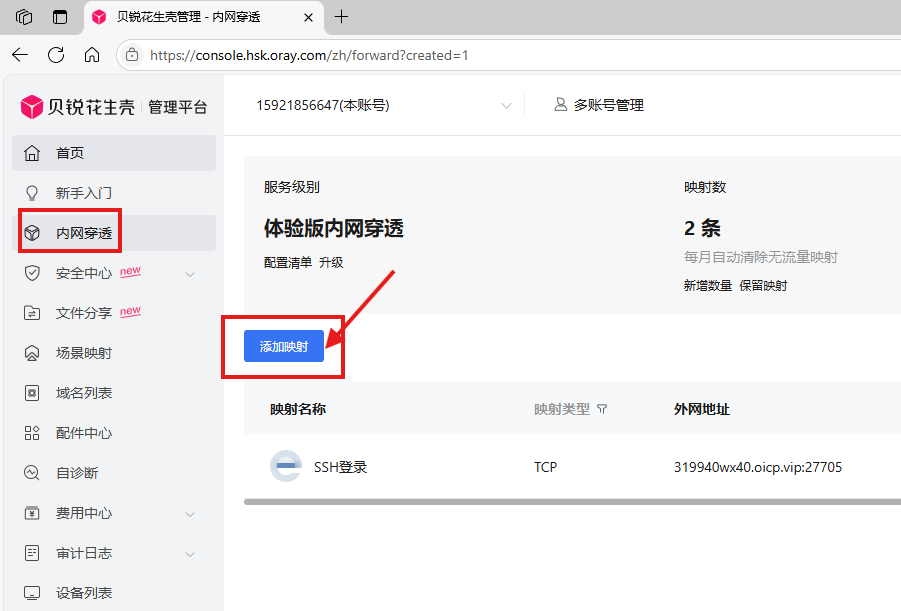Click the 映射名称 column header
The width and height of the screenshot is (901, 611).
(298, 409)
